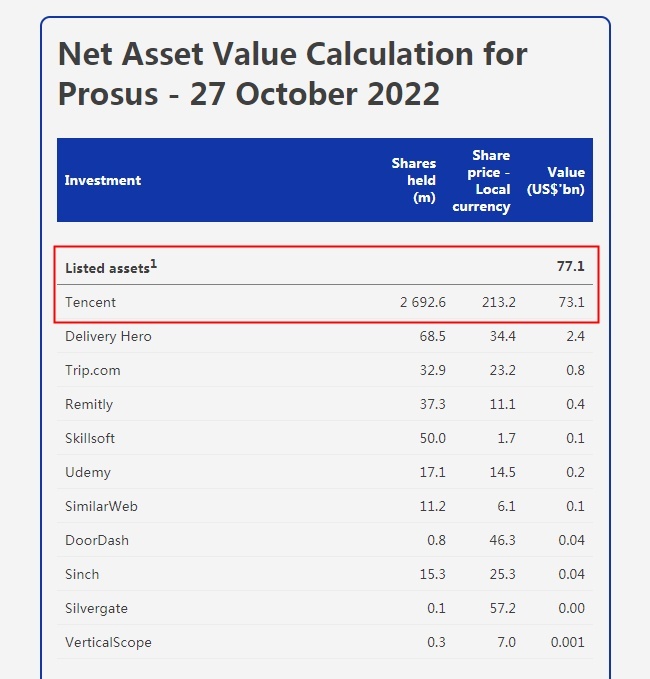650x679 pixels.
Task: Click the Delivery Hero row
Action: (108, 336)
